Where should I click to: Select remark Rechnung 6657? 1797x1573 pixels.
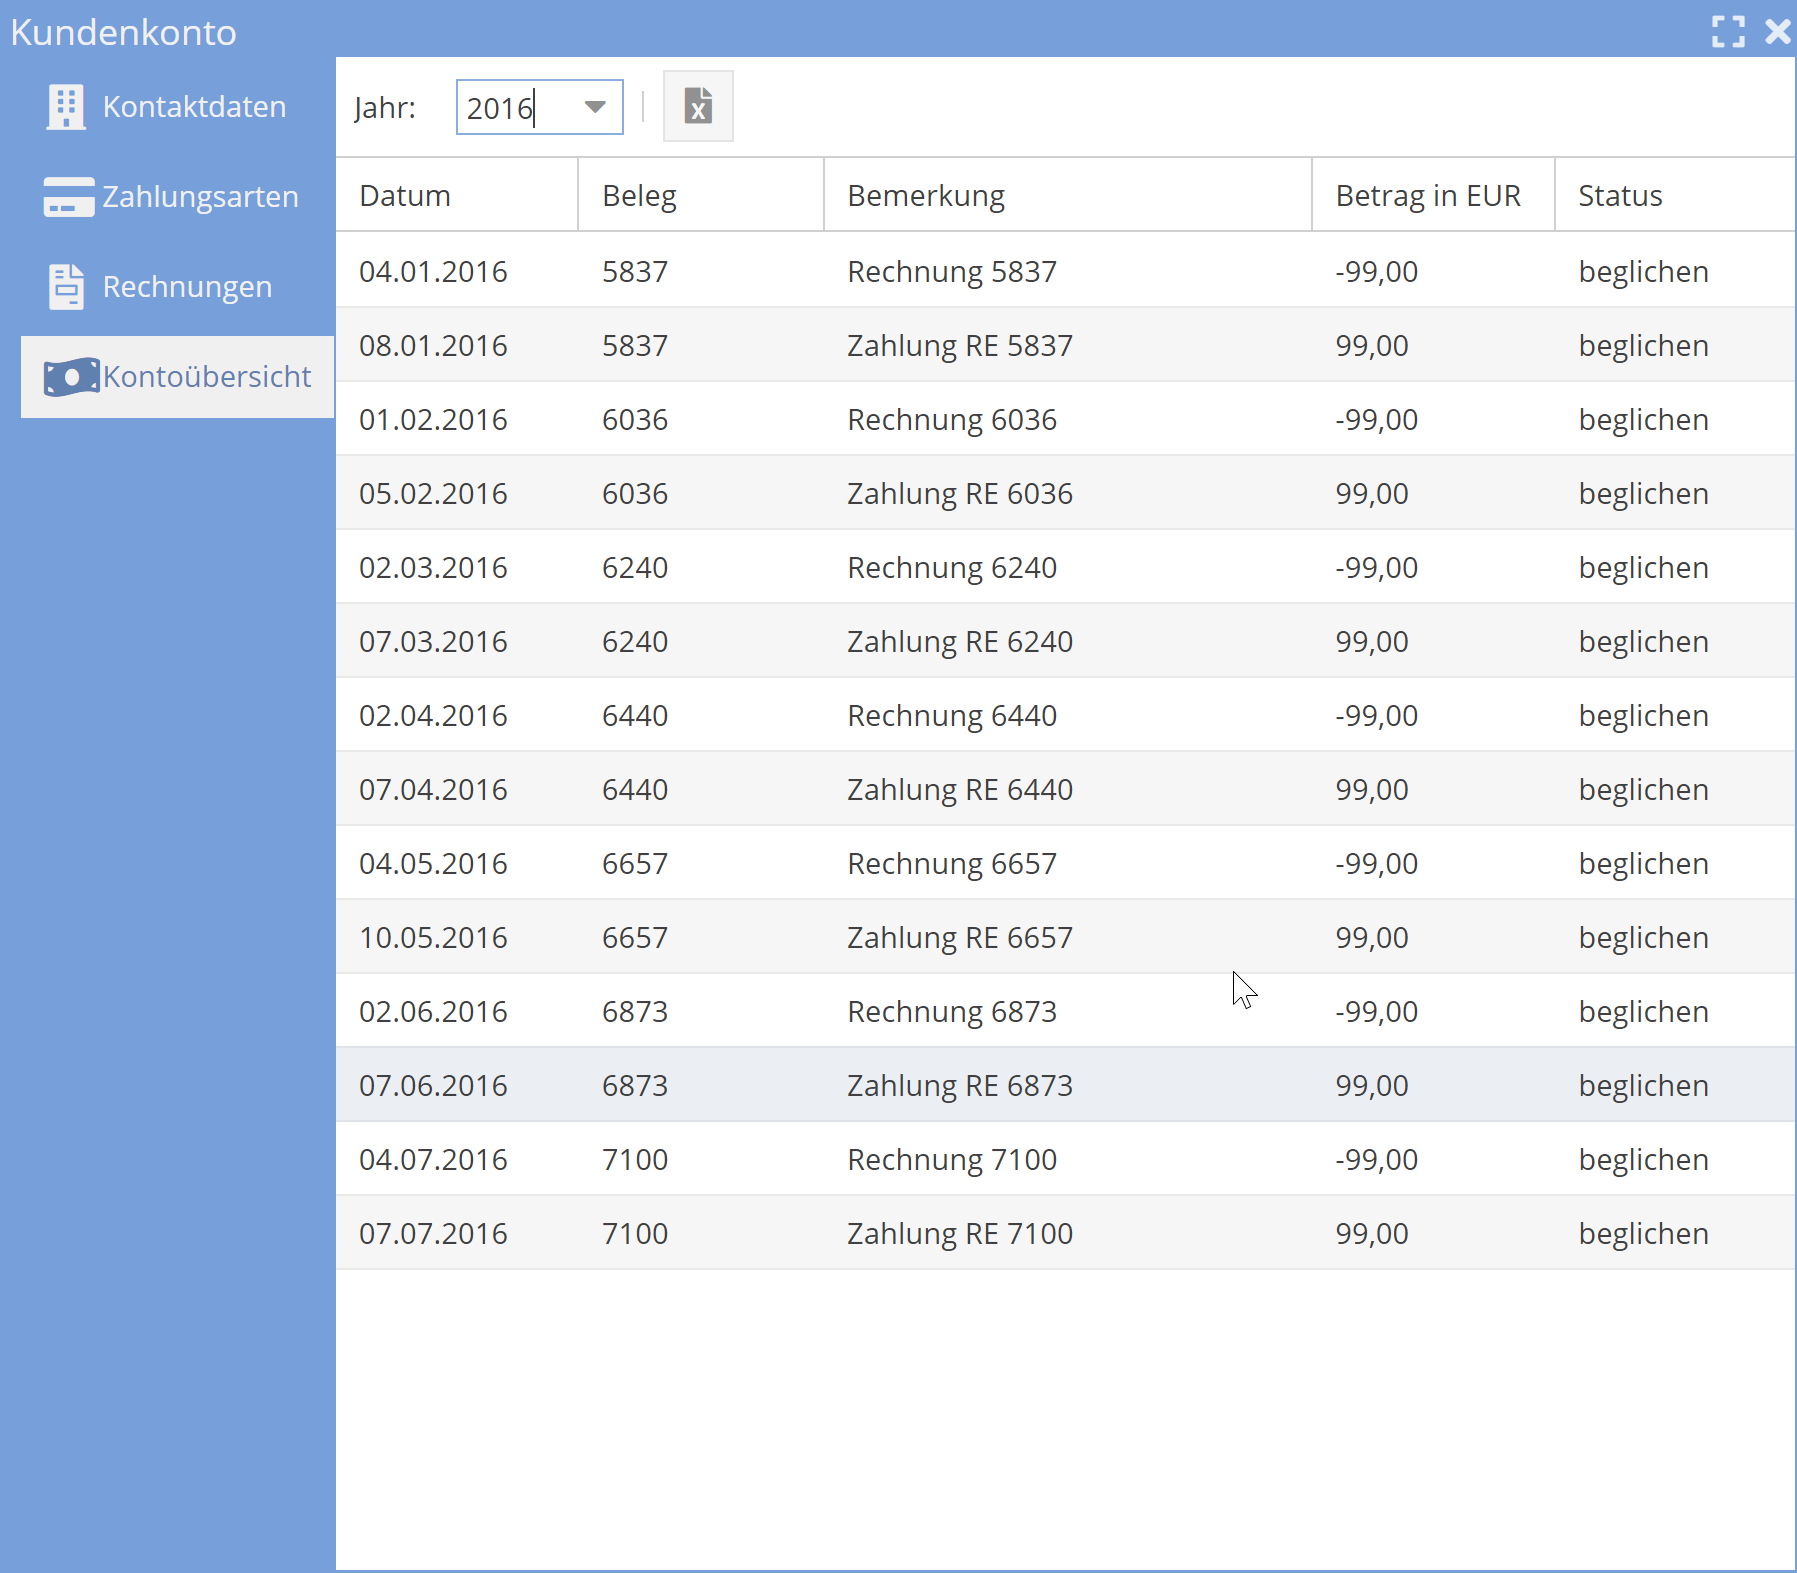[x=952, y=864]
